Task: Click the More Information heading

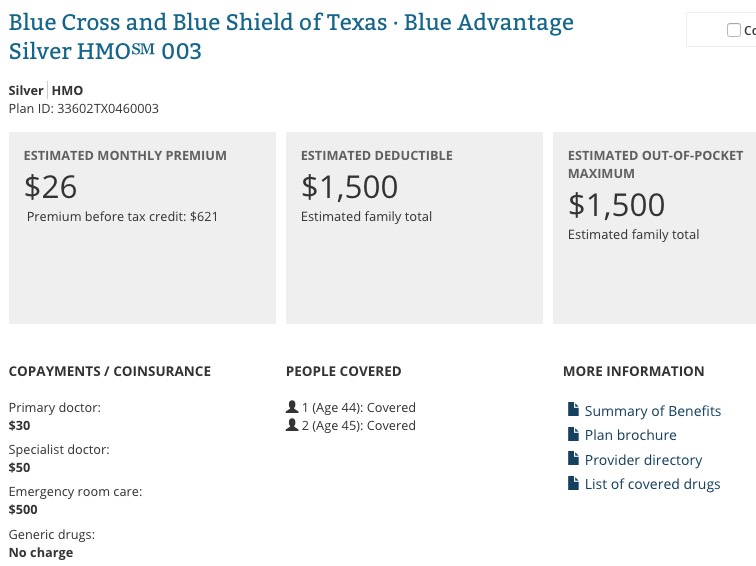Action: (633, 371)
